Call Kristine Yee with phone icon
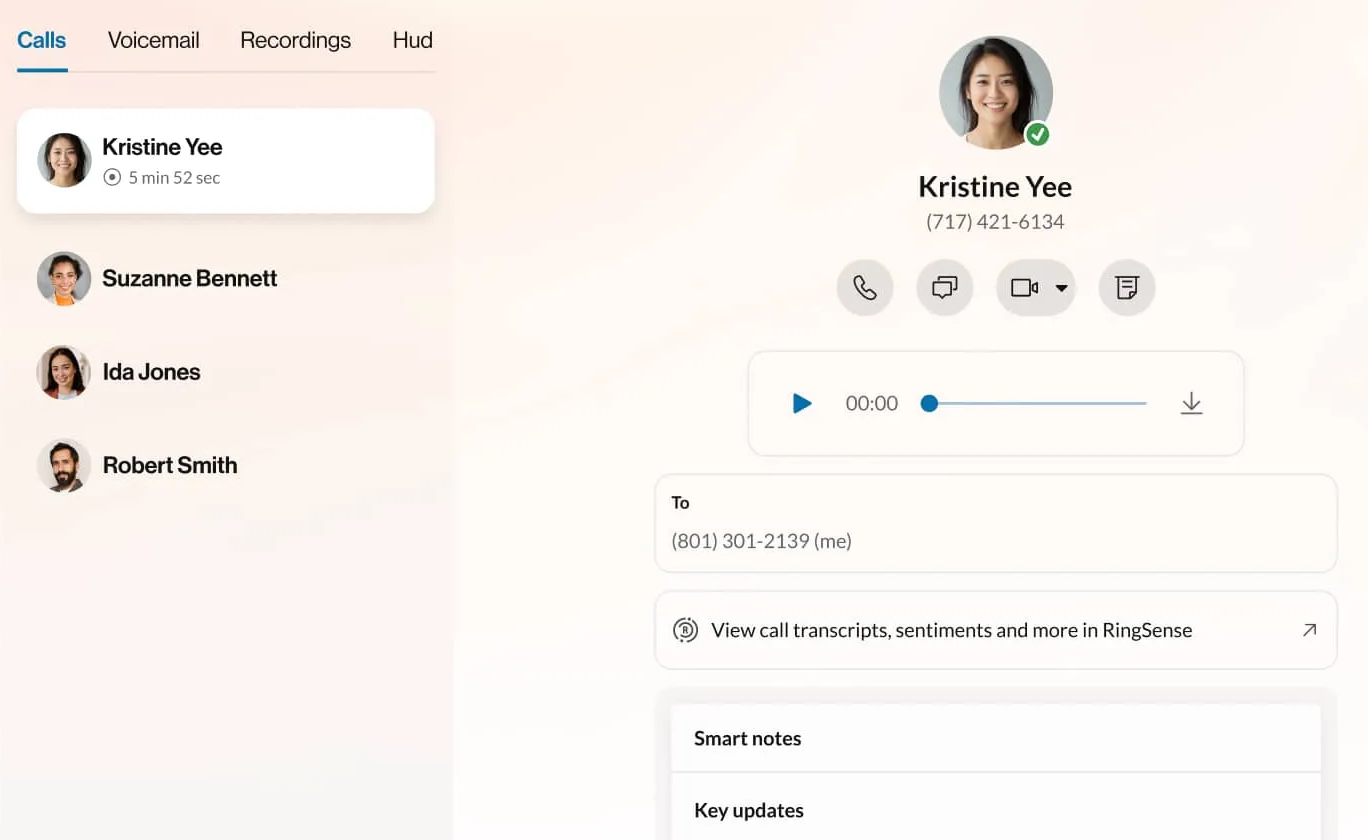Image resolution: width=1368 pixels, height=840 pixels. [865, 288]
